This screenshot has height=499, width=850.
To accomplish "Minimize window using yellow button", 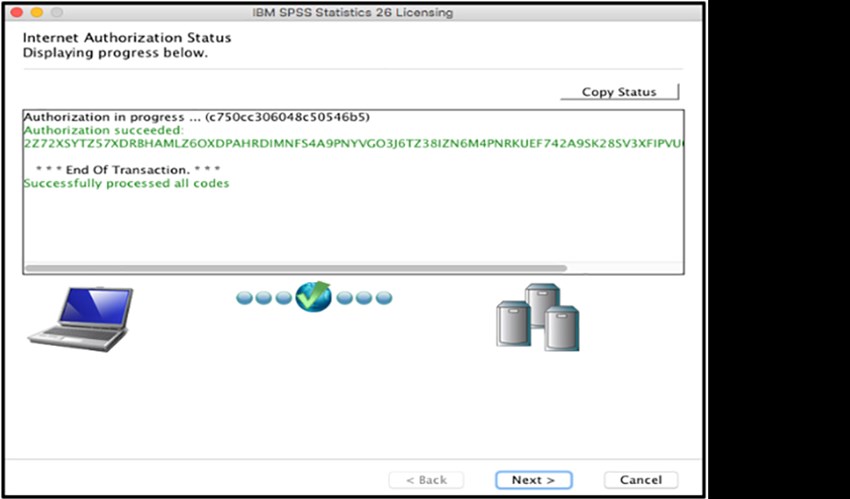I will [37, 12].
